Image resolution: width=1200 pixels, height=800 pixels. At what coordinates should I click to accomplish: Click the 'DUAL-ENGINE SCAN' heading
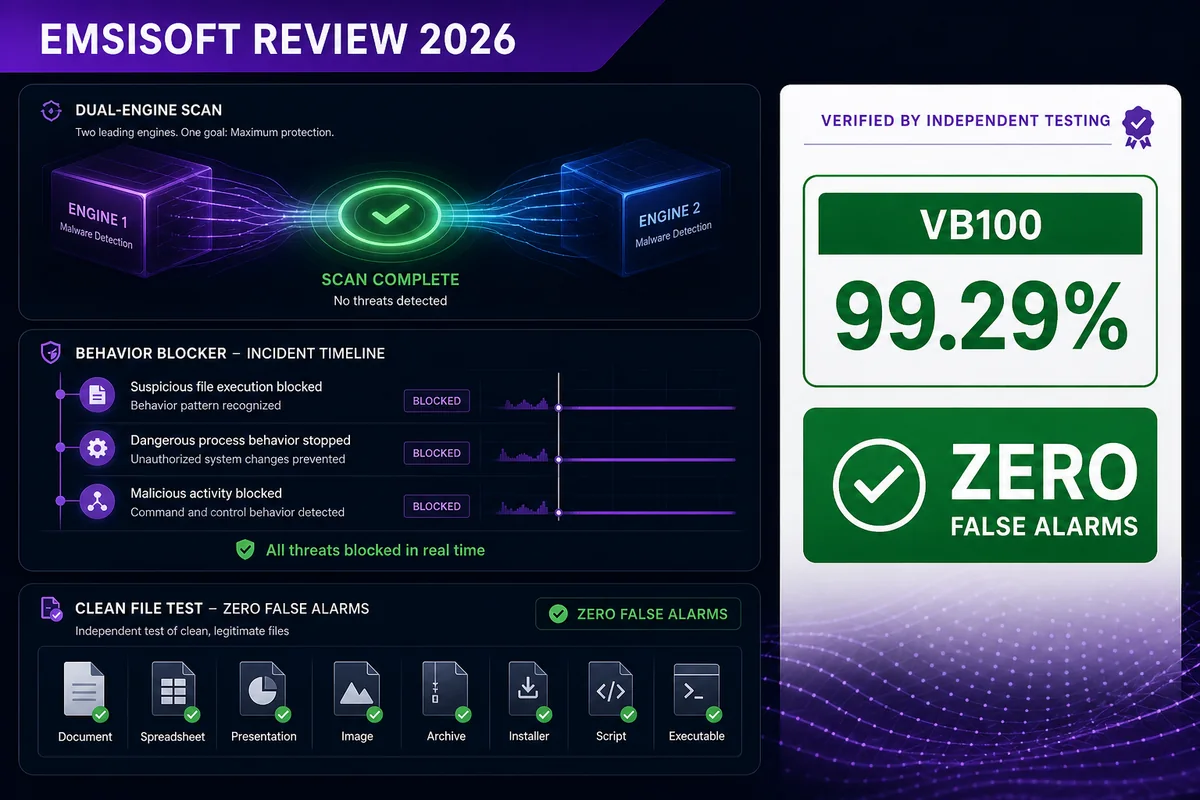click(x=149, y=111)
